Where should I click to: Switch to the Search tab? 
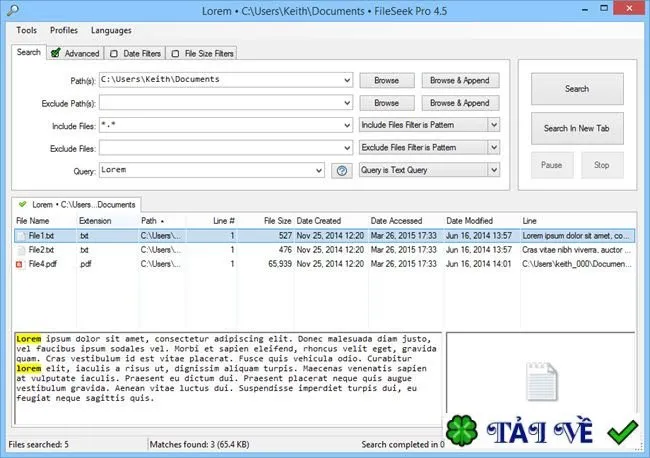[29, 52]
